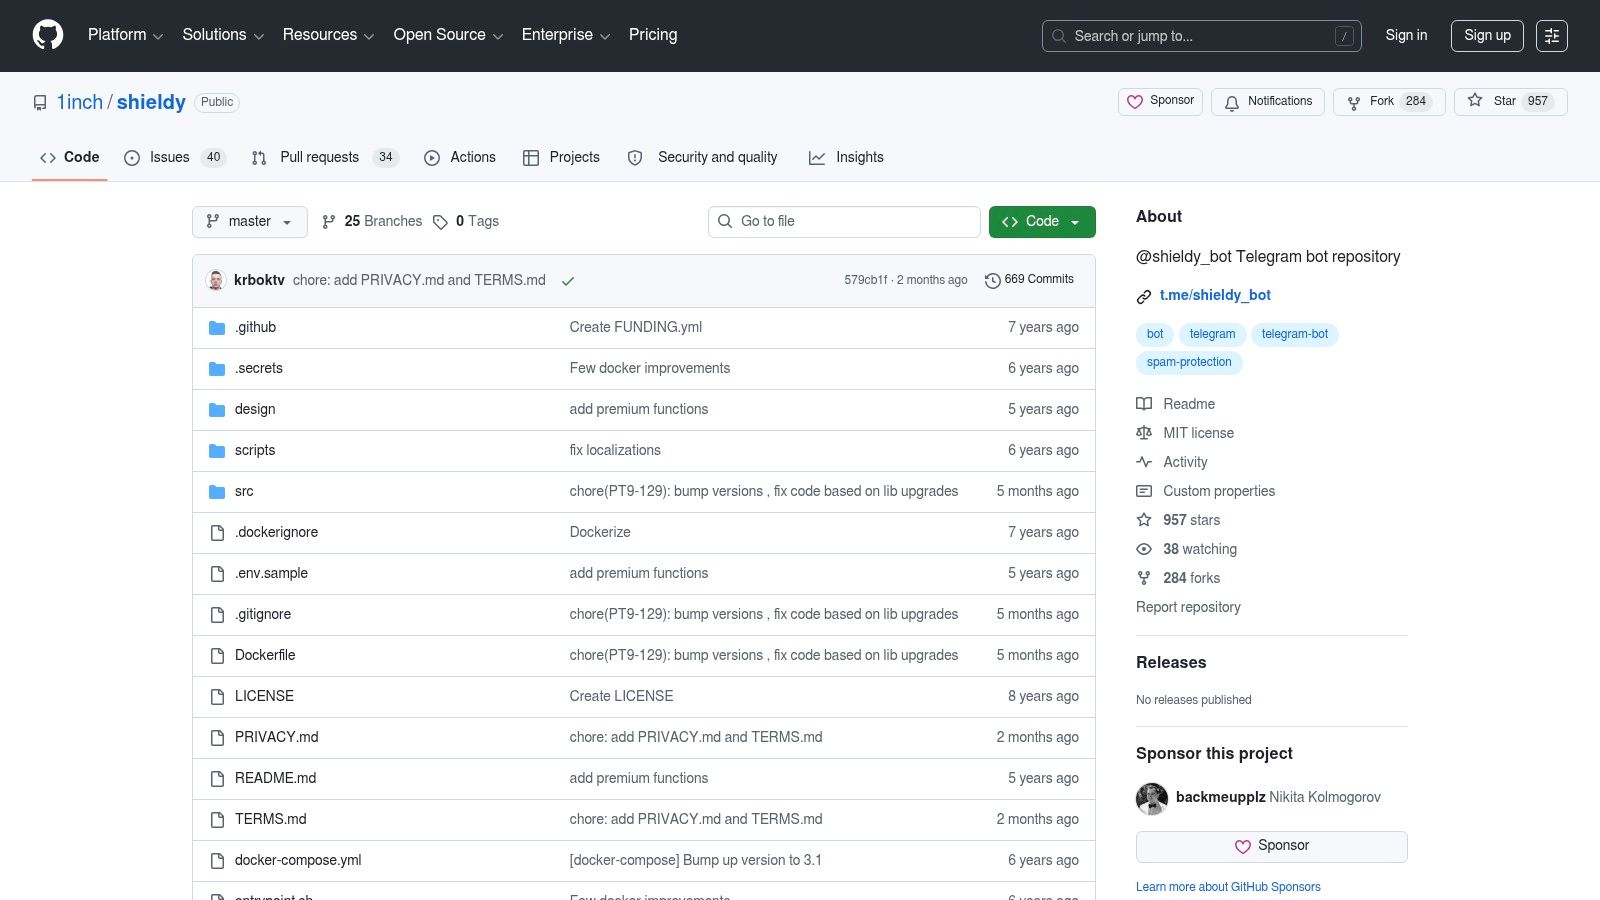Viewport: 1600px width, 900px height.
Task: Focus the Go to file input
Action: (x=844, y=222)
